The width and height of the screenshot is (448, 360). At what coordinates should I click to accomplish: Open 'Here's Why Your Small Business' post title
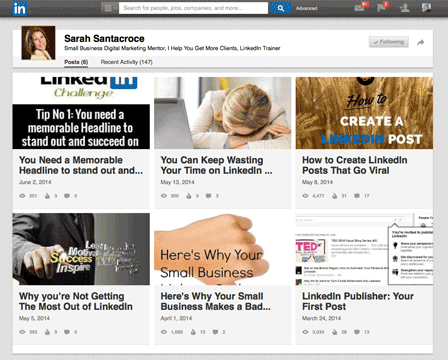pyautogui.click(x=215, y=301)
